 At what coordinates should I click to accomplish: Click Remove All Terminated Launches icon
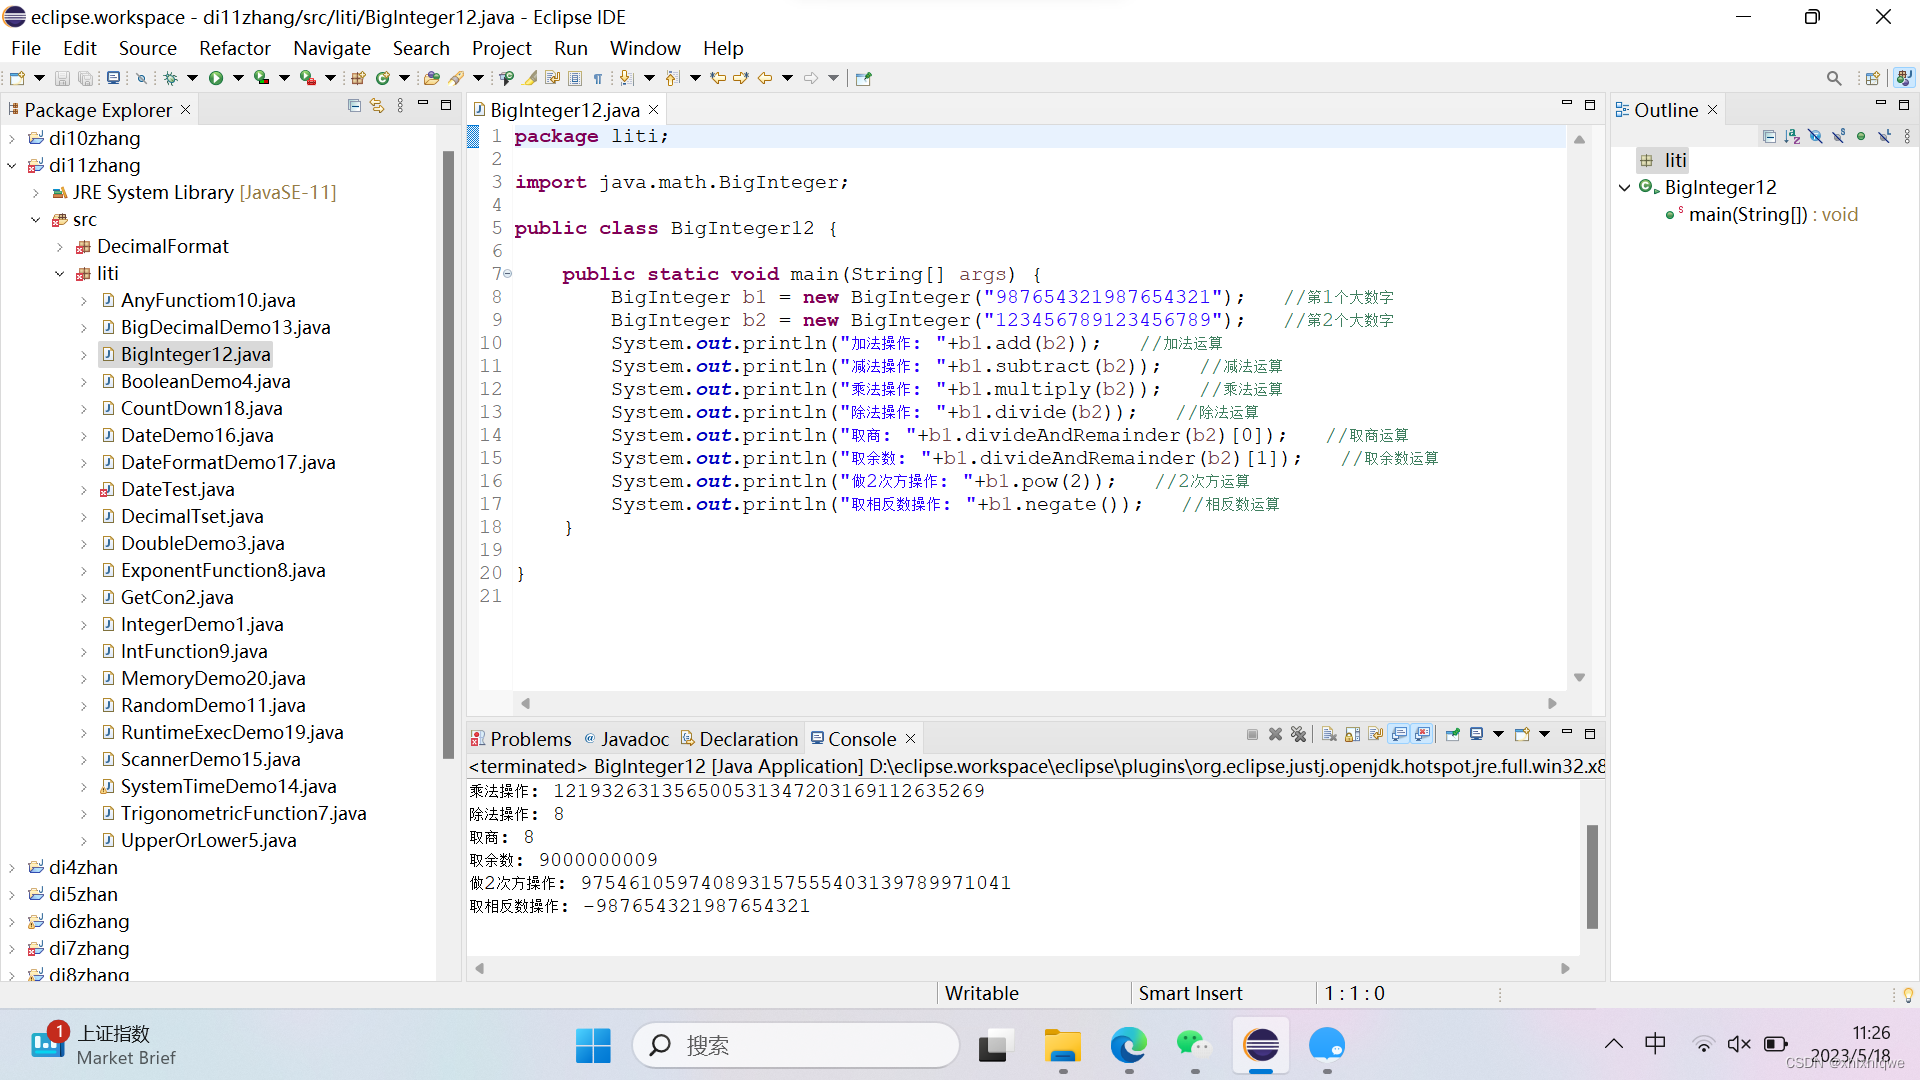pos(1298,735)
